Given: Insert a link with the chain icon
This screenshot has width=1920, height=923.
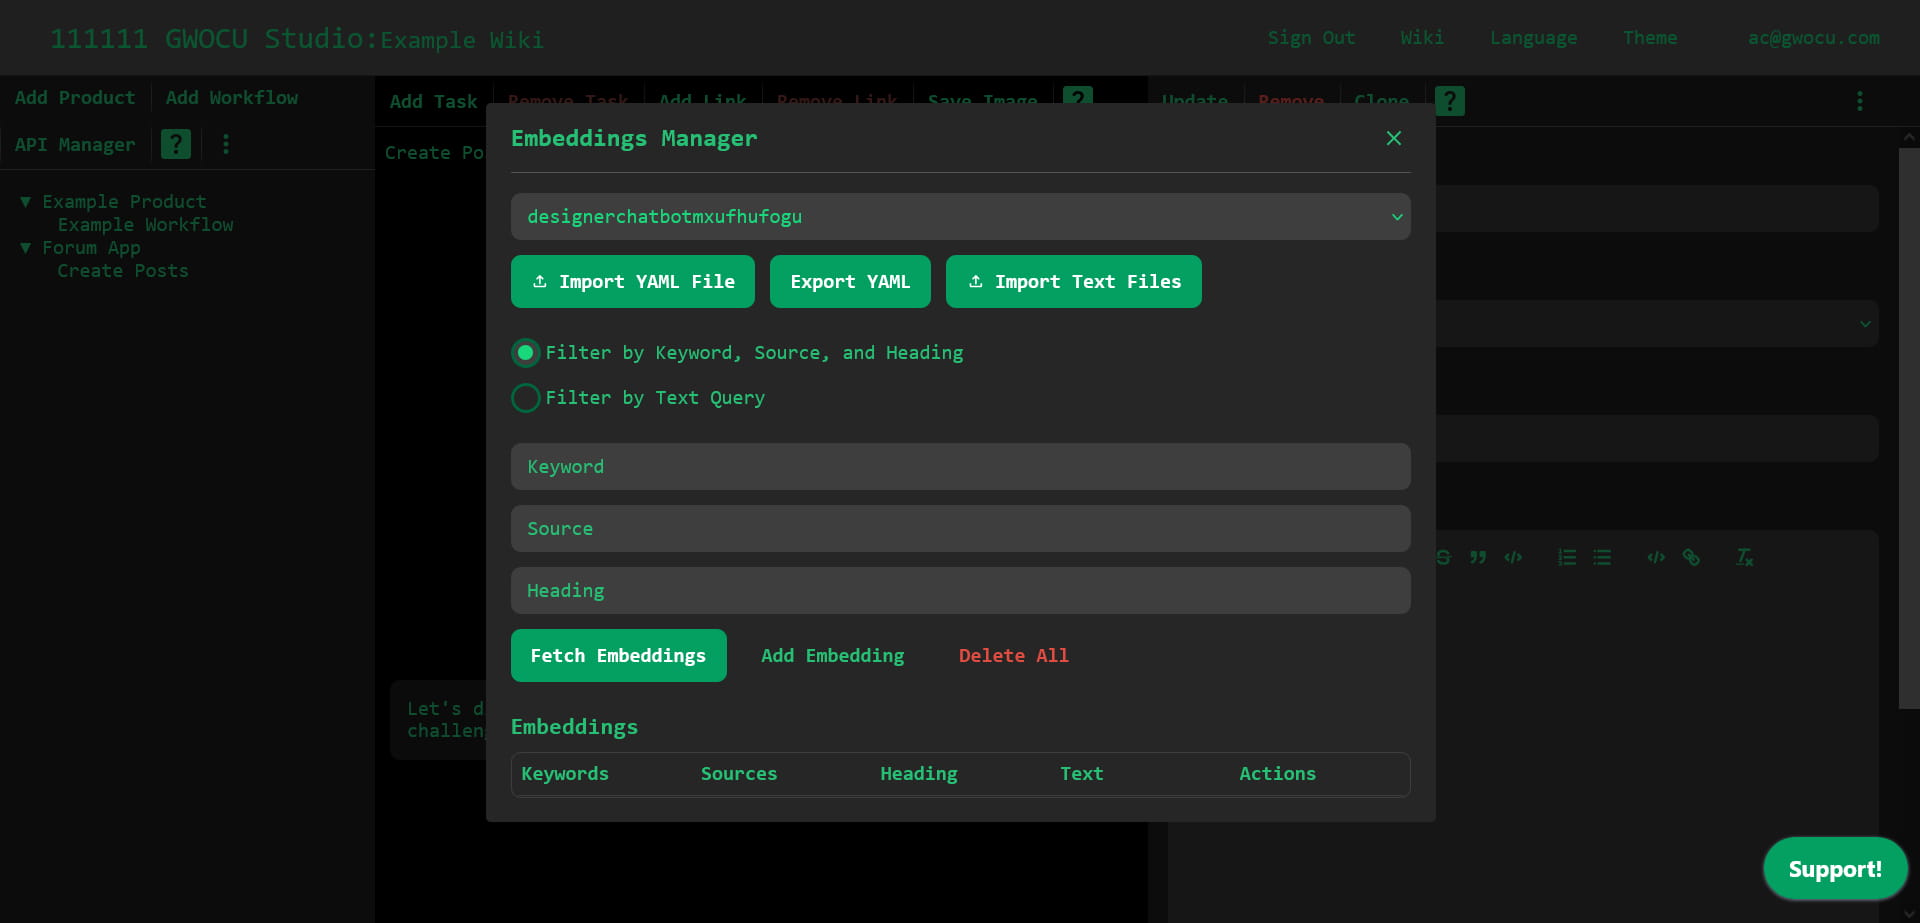Looking at the screenshot, I should [1691, 557].
